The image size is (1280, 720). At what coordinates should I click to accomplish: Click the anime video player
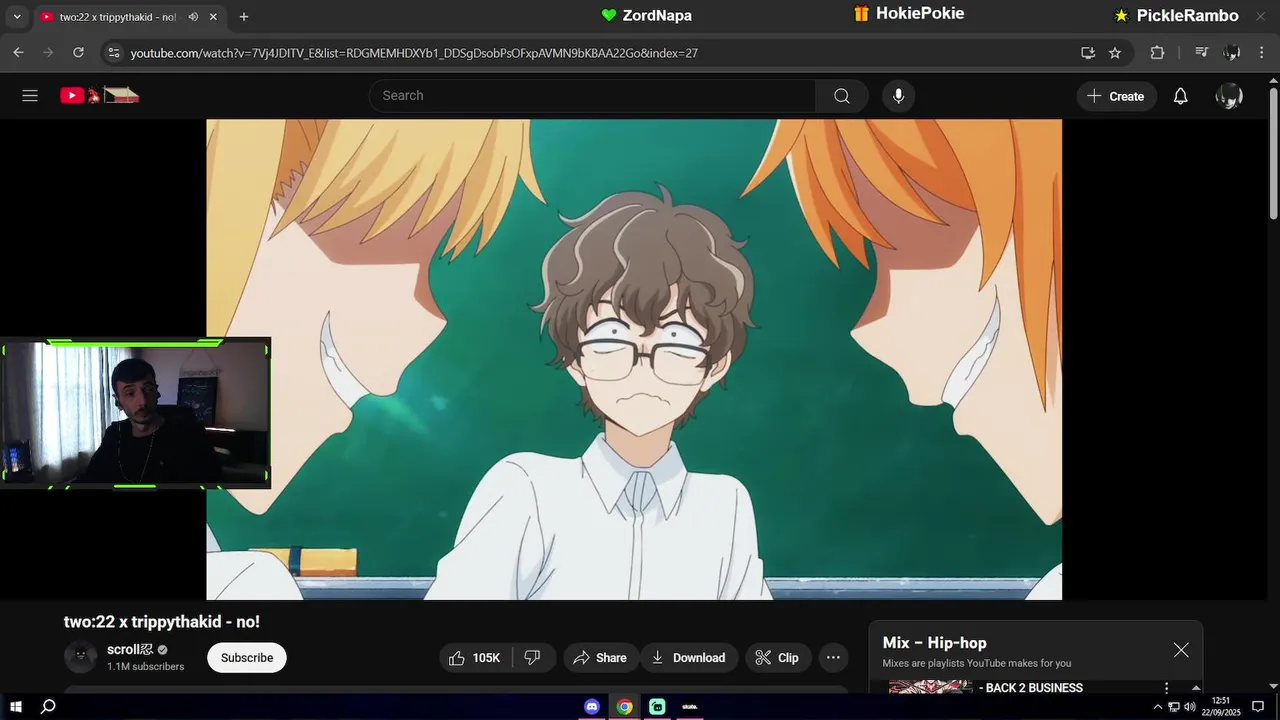[634, 360]
